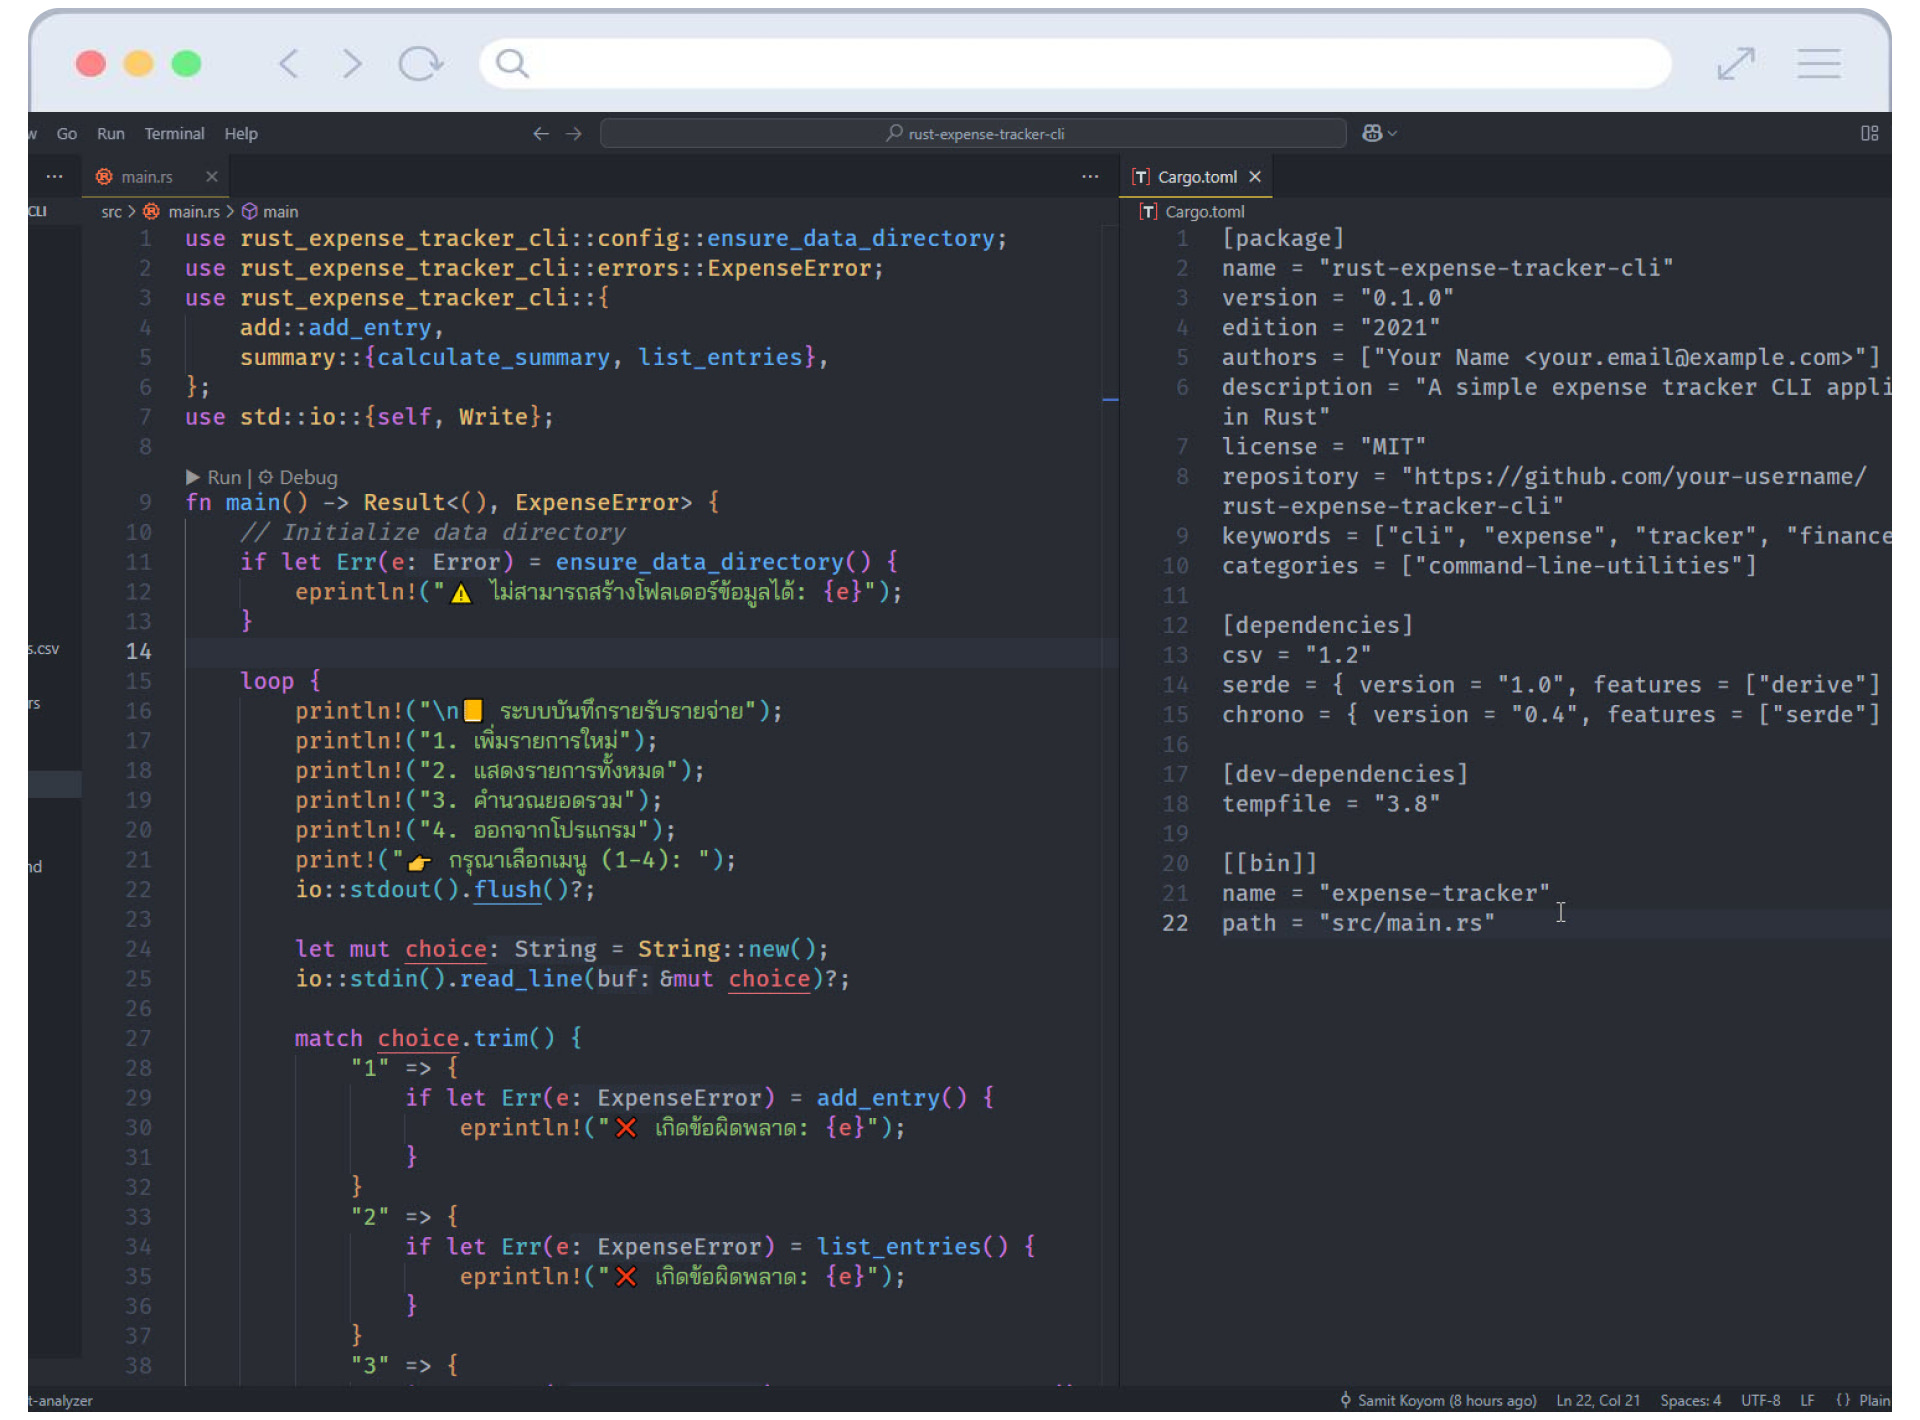Image resolution: width=1920 pixels, height=1420 pixels.
Task: Click the Ln 22, Col 21 status
Action: click(x=1597, y=1401)
